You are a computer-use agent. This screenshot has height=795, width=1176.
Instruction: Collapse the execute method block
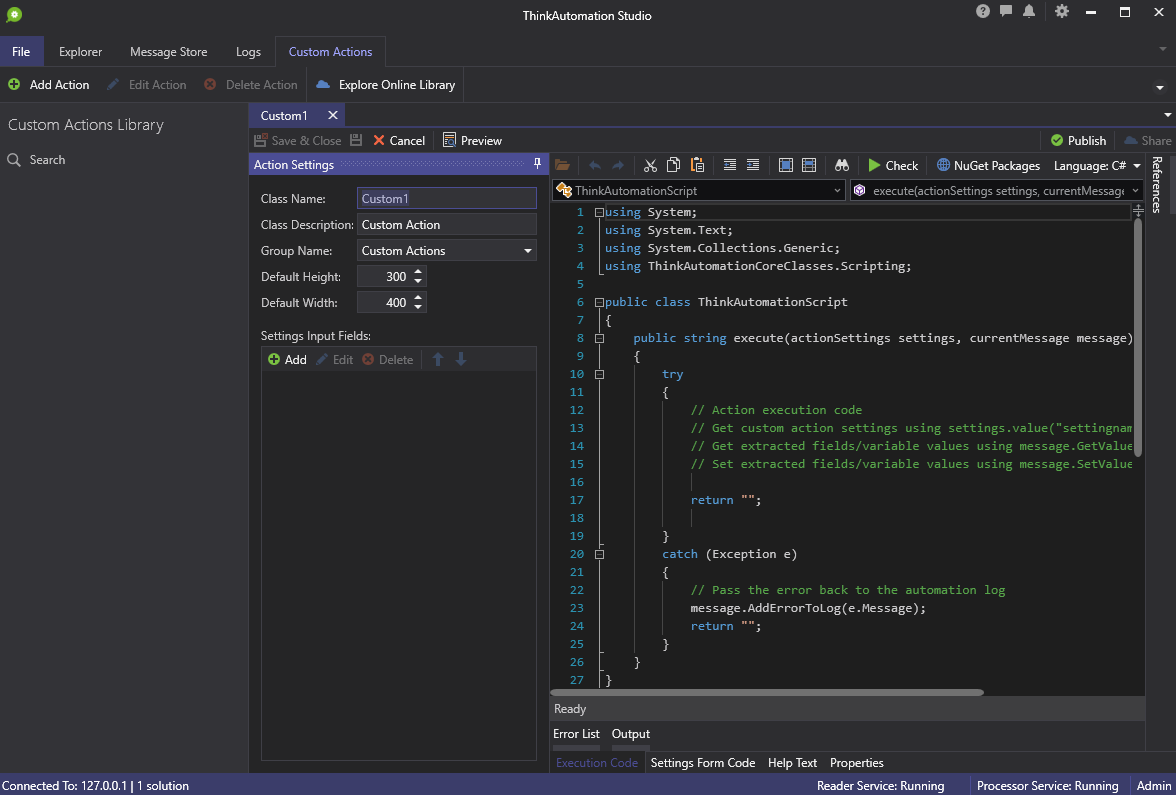point(599,338)
